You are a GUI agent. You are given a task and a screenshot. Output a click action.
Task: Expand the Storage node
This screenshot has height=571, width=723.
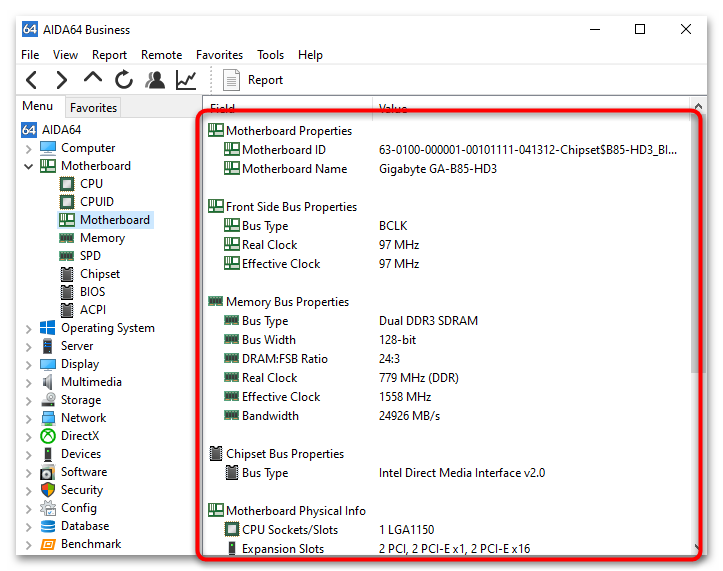tap(29, 400)
